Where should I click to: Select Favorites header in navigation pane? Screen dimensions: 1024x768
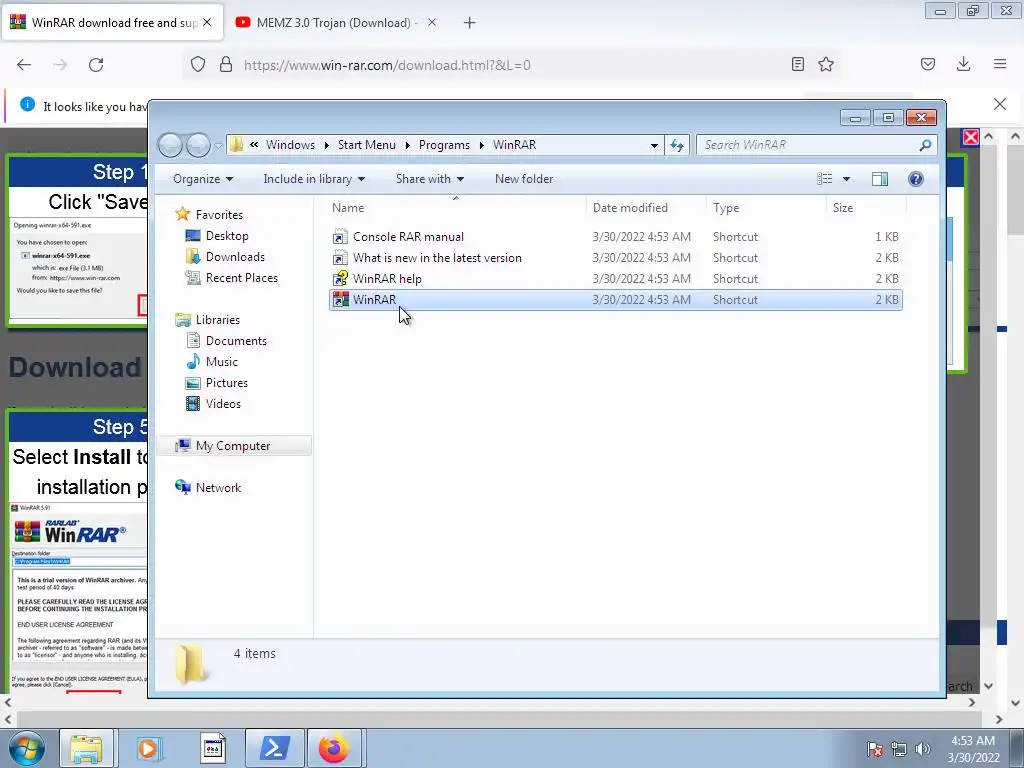click(219, 215)
